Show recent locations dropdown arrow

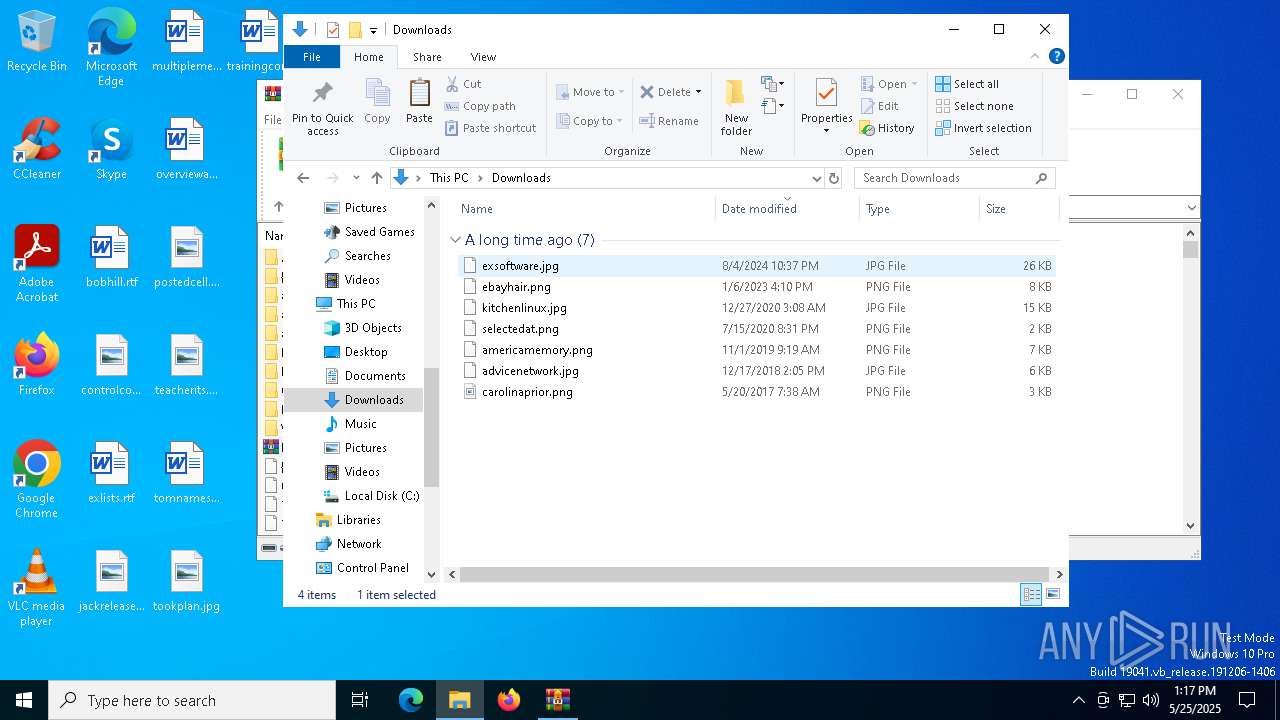356,178
